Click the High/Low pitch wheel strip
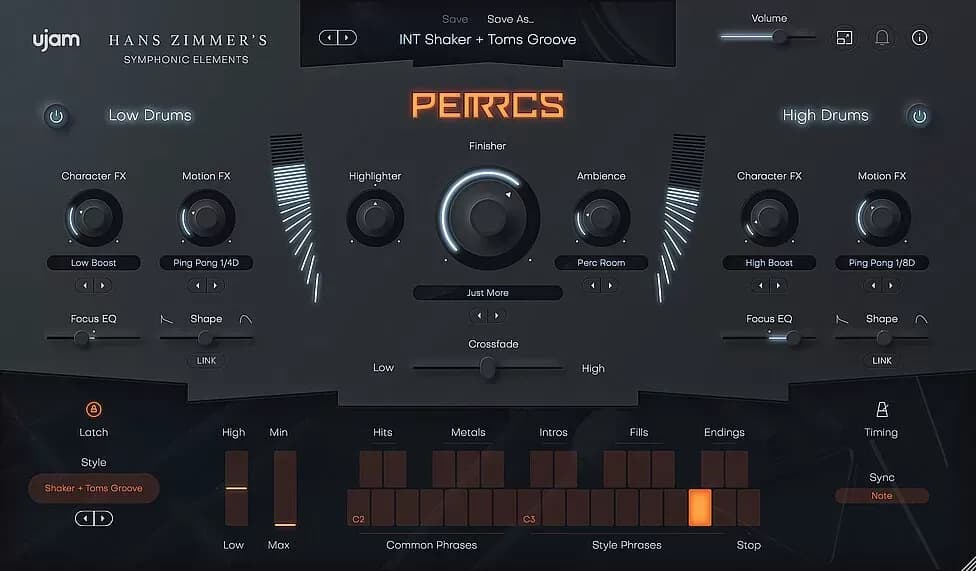The image size is (976, 571). (x=236, y=489)
